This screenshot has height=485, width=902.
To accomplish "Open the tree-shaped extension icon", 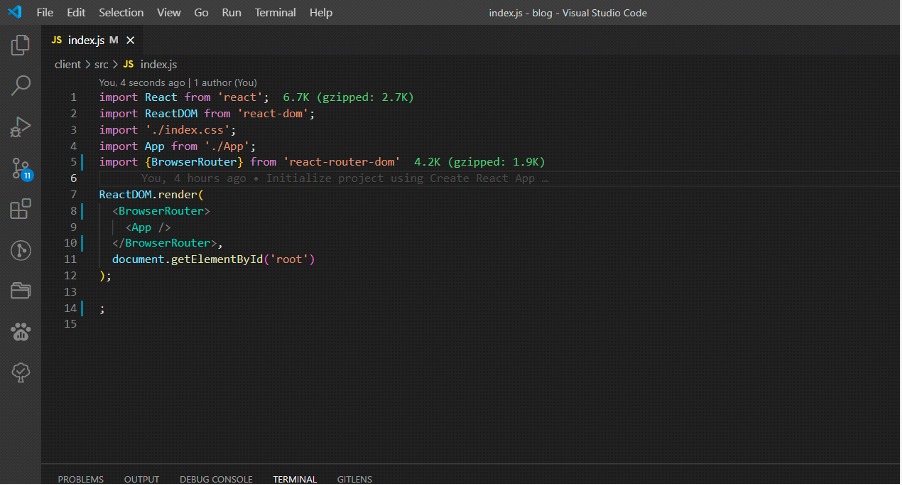I will [x=20, y=373].
